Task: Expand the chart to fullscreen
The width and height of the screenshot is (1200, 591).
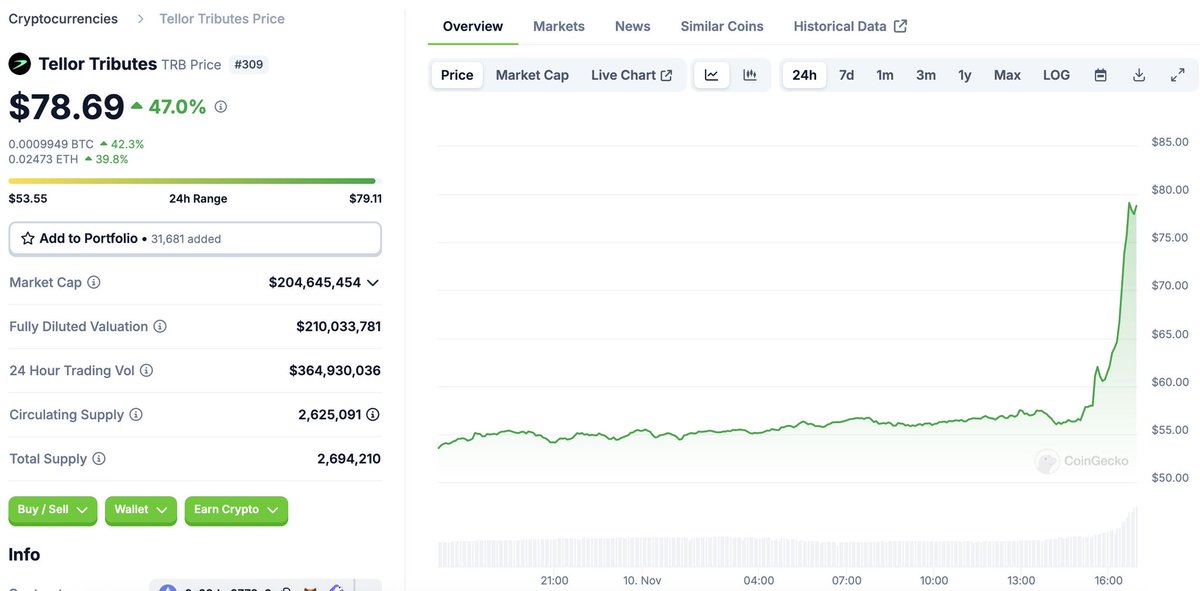Action: (x=1177, y=75)
